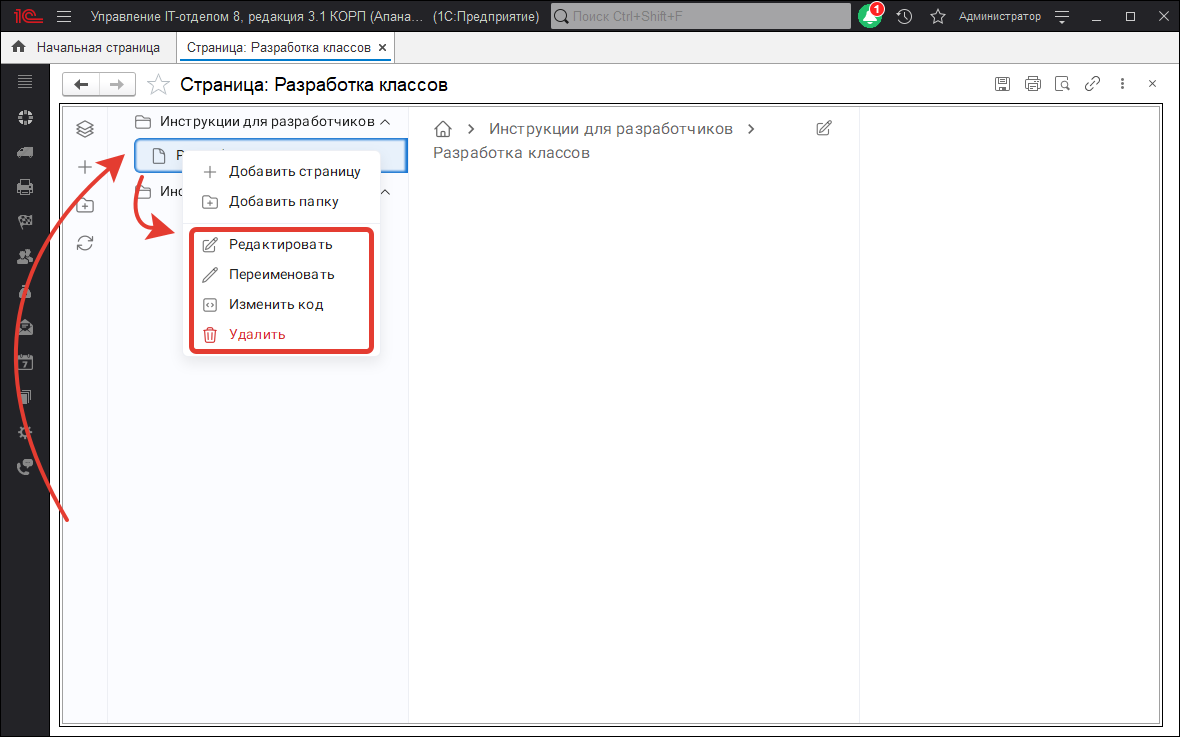Click the layers icon in wiki sidebar
Image resolution: width=1180 pixels, height=737 pixels.
pyautogui.click(x=85, y=128)
